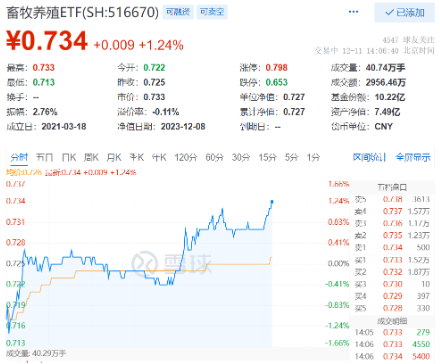This screenshot has height=364, width=440.
Task: Switch to the 月K chart tab
Action: (114, 157)
